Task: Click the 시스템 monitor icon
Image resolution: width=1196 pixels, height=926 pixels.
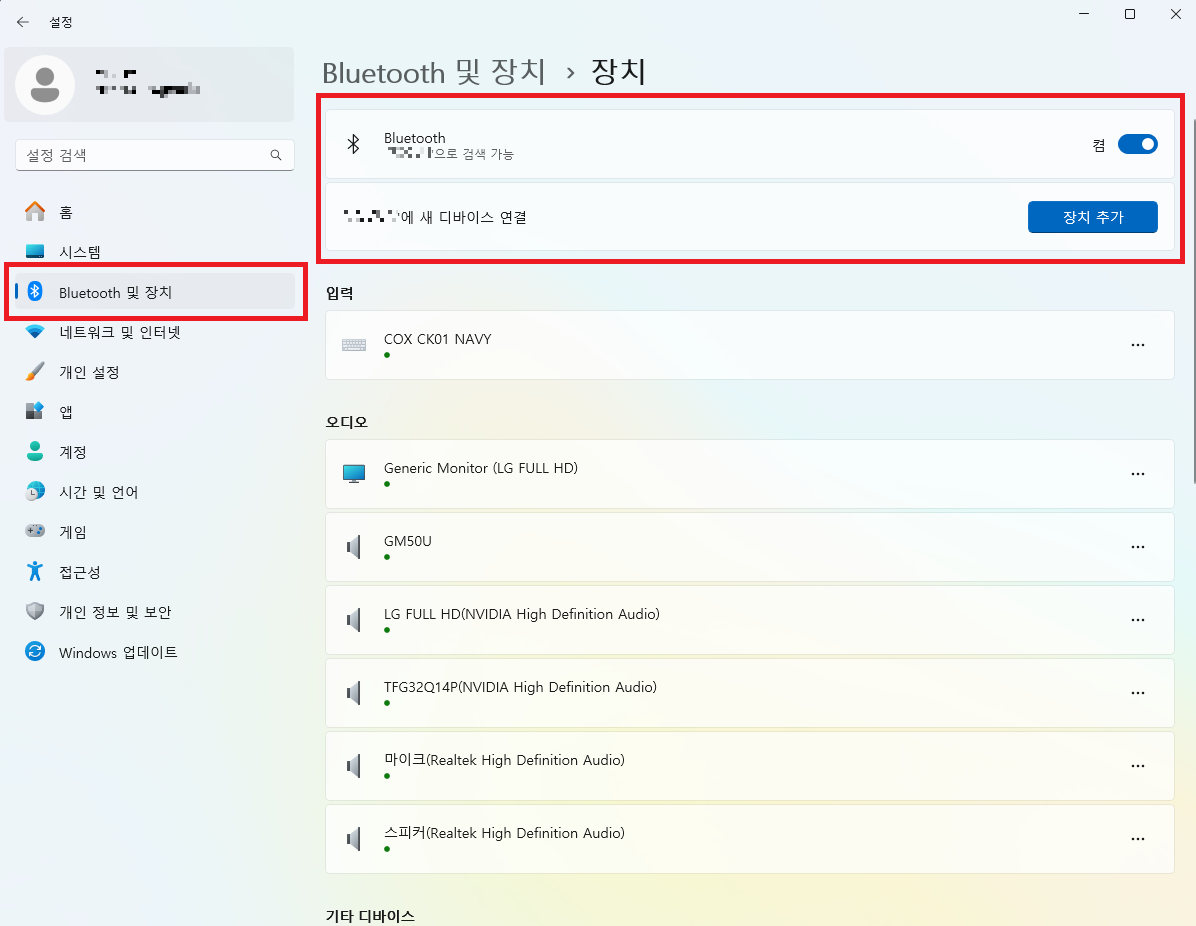Action: (35, 252)
